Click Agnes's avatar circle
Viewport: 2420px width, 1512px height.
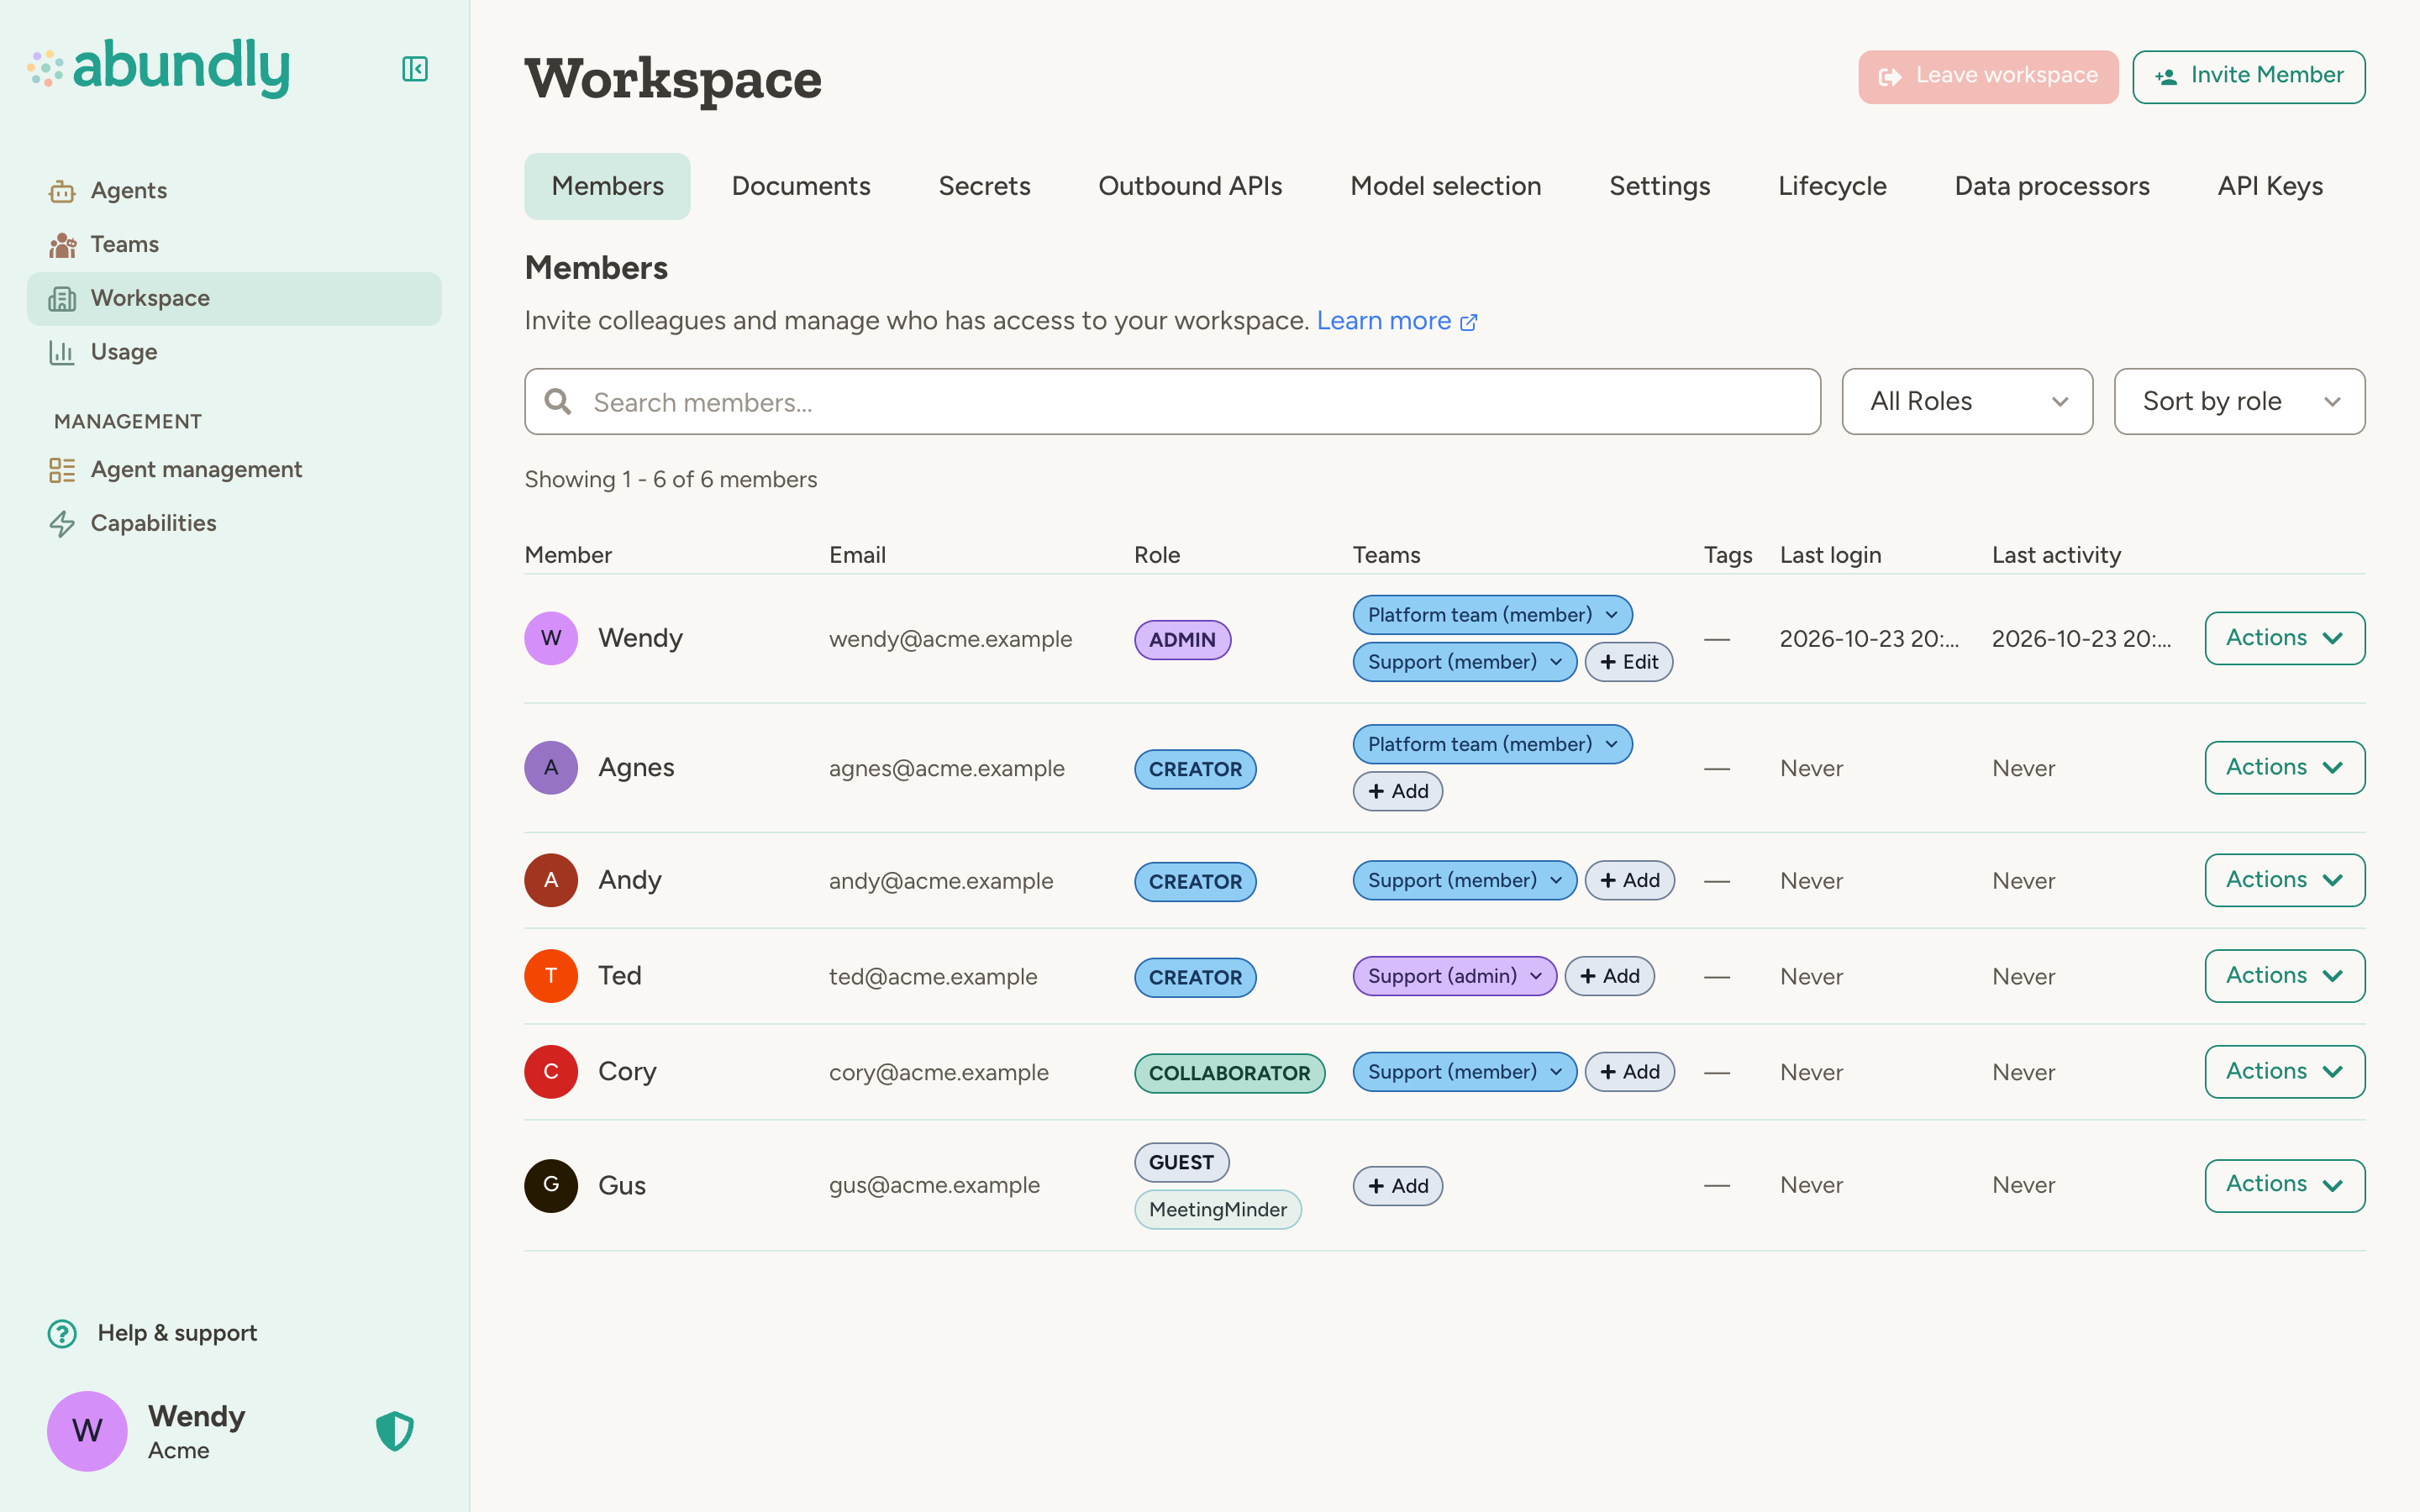[551, 768]
